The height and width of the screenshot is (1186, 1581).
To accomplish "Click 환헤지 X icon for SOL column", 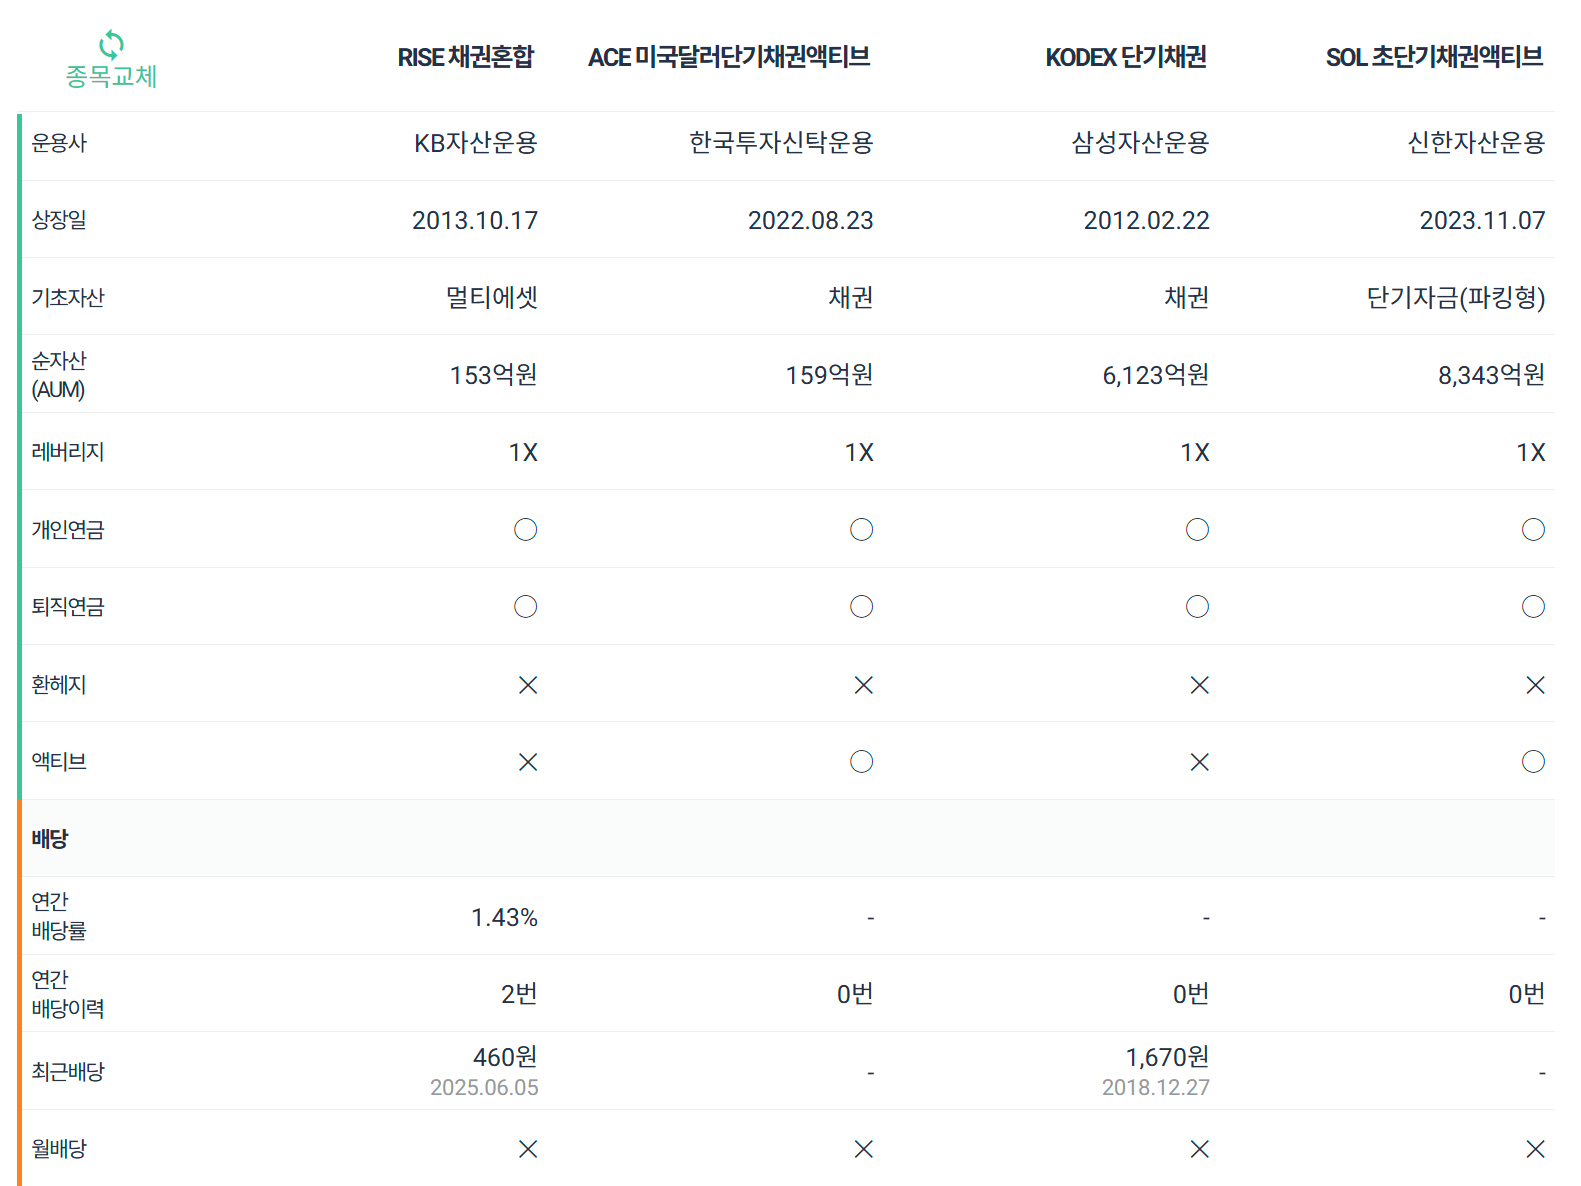I will [1536, 685].
